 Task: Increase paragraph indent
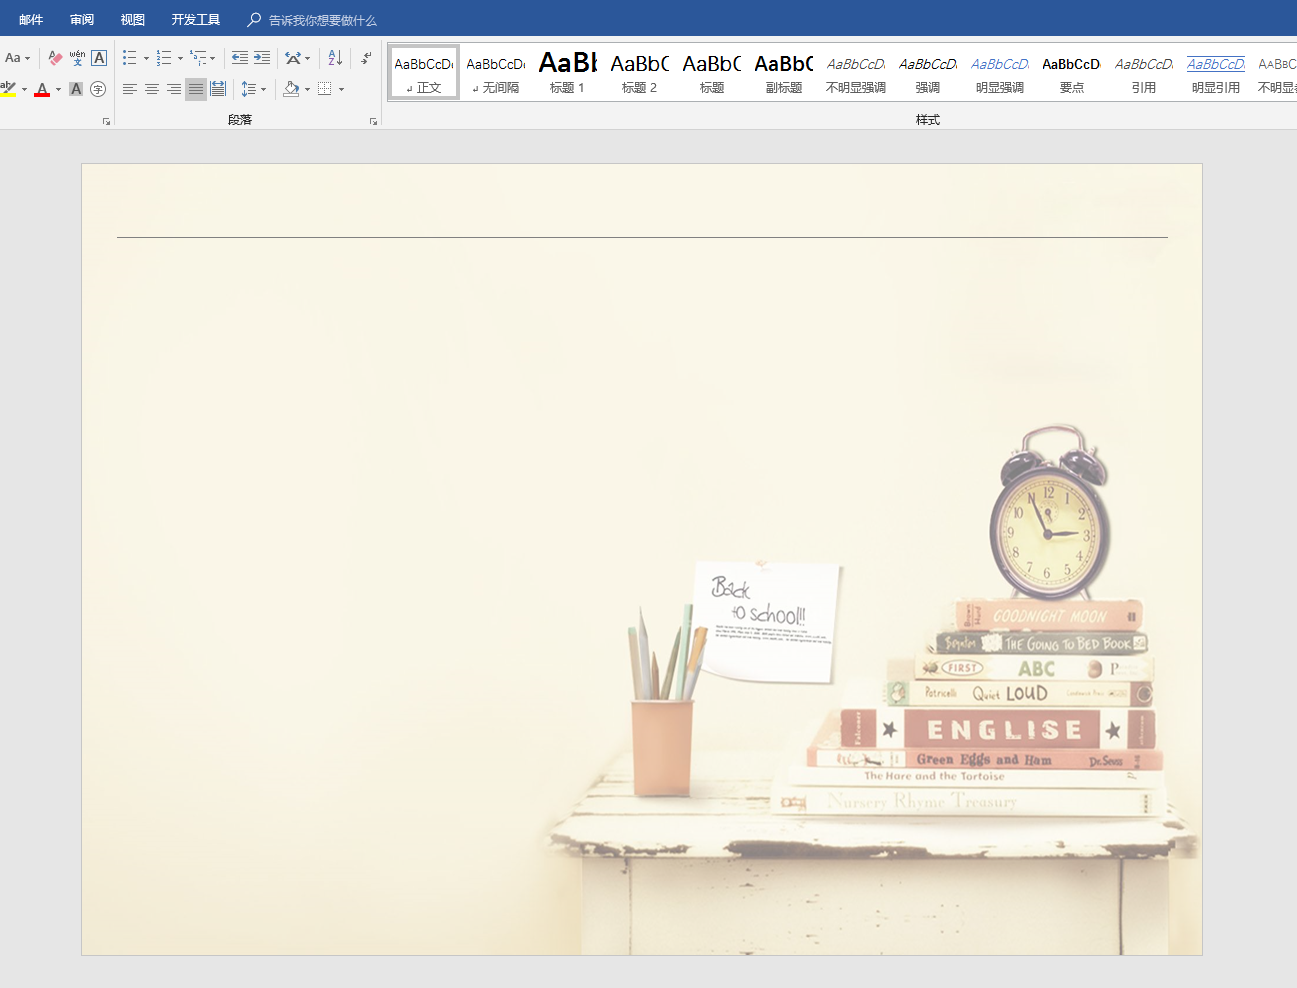(262, 58)
